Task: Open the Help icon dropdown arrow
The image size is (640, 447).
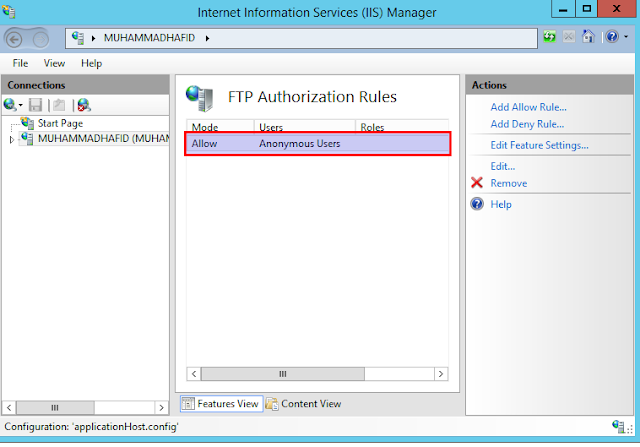Action: pyautogui.click(x=626, y=37)
